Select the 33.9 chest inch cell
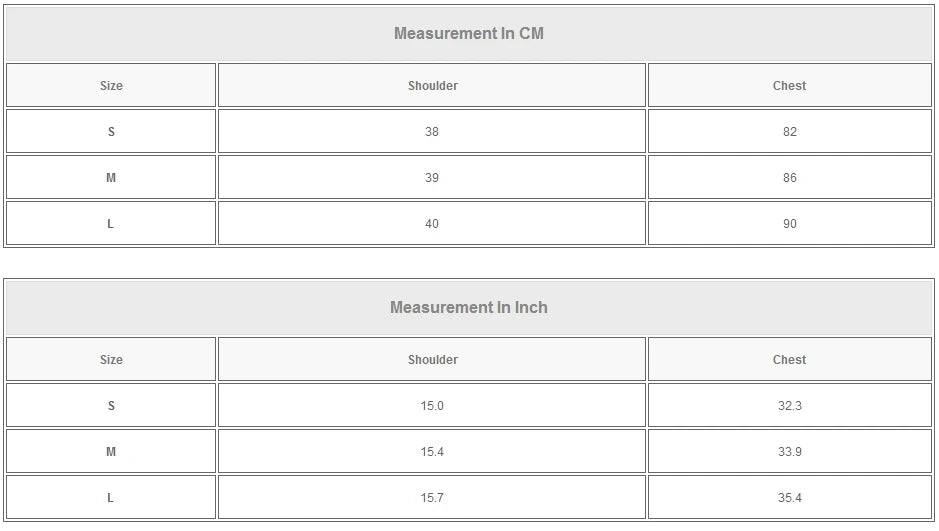 tap(789, 452)
